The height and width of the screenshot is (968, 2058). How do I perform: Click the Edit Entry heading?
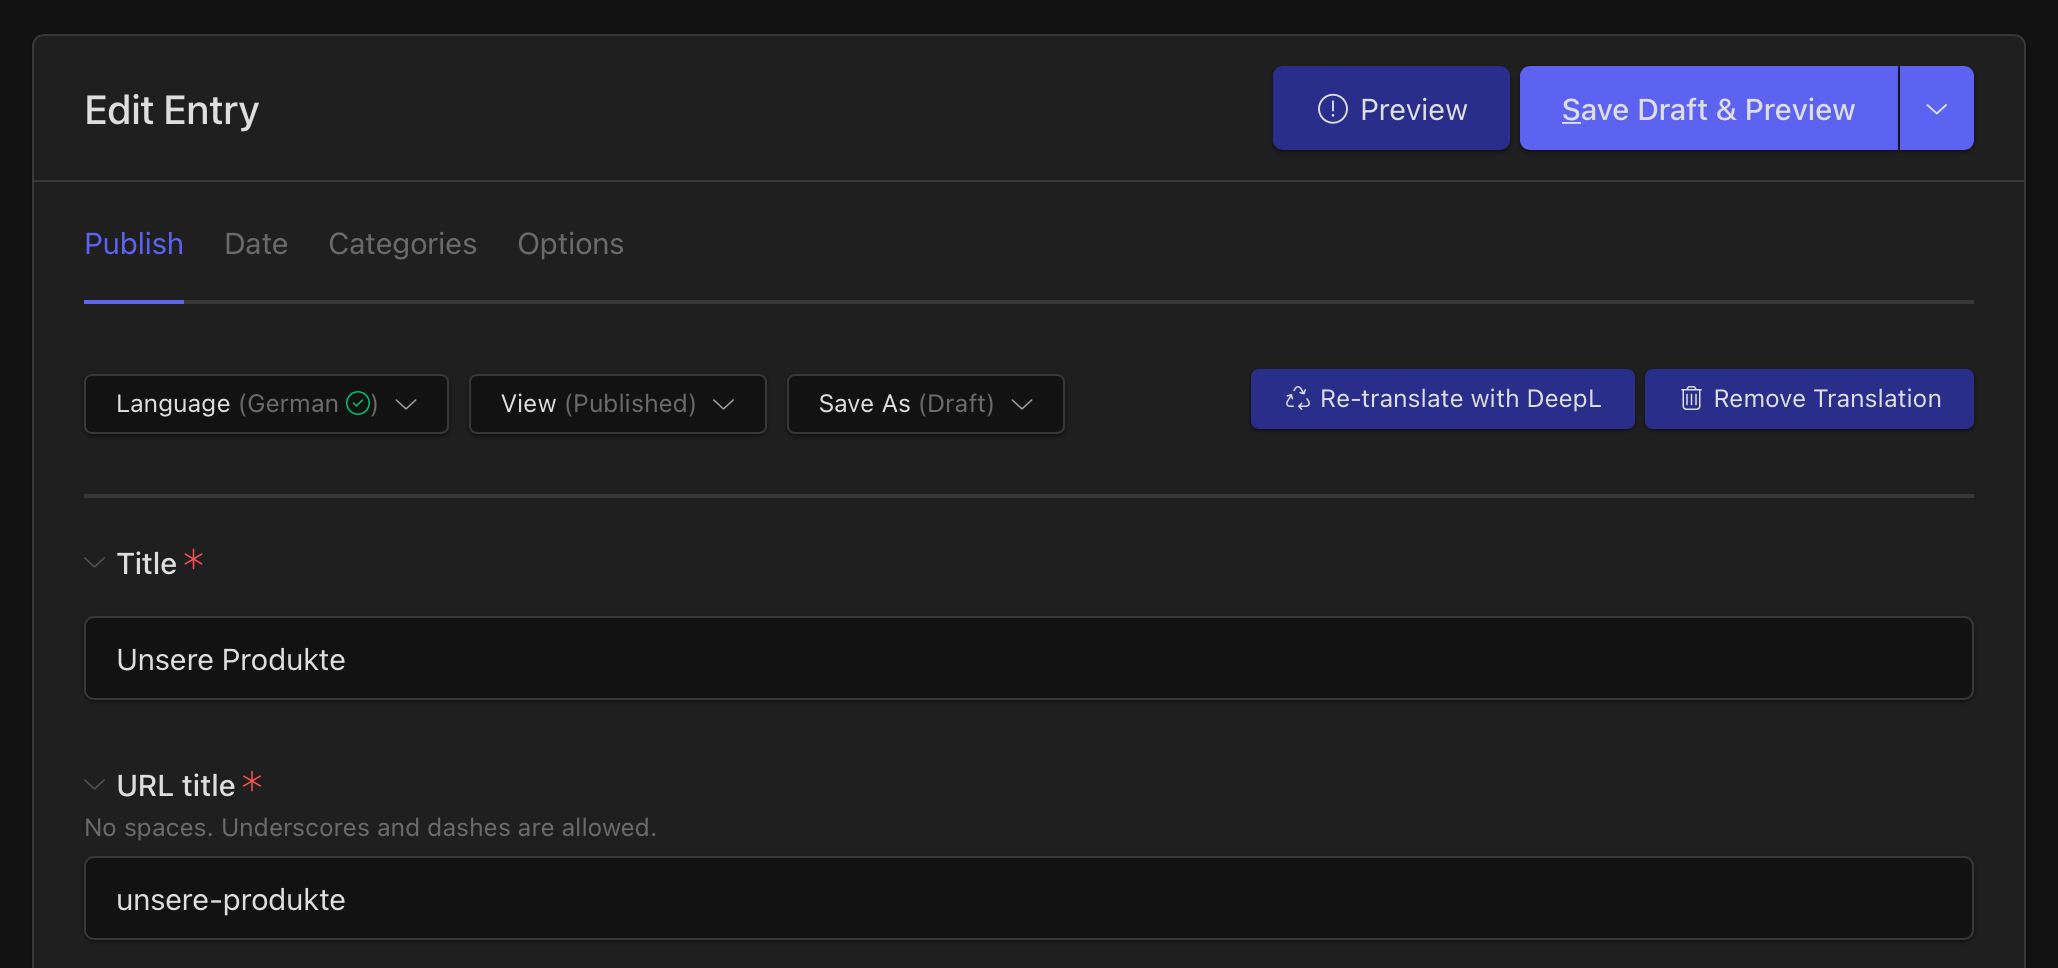pos(172,110)
